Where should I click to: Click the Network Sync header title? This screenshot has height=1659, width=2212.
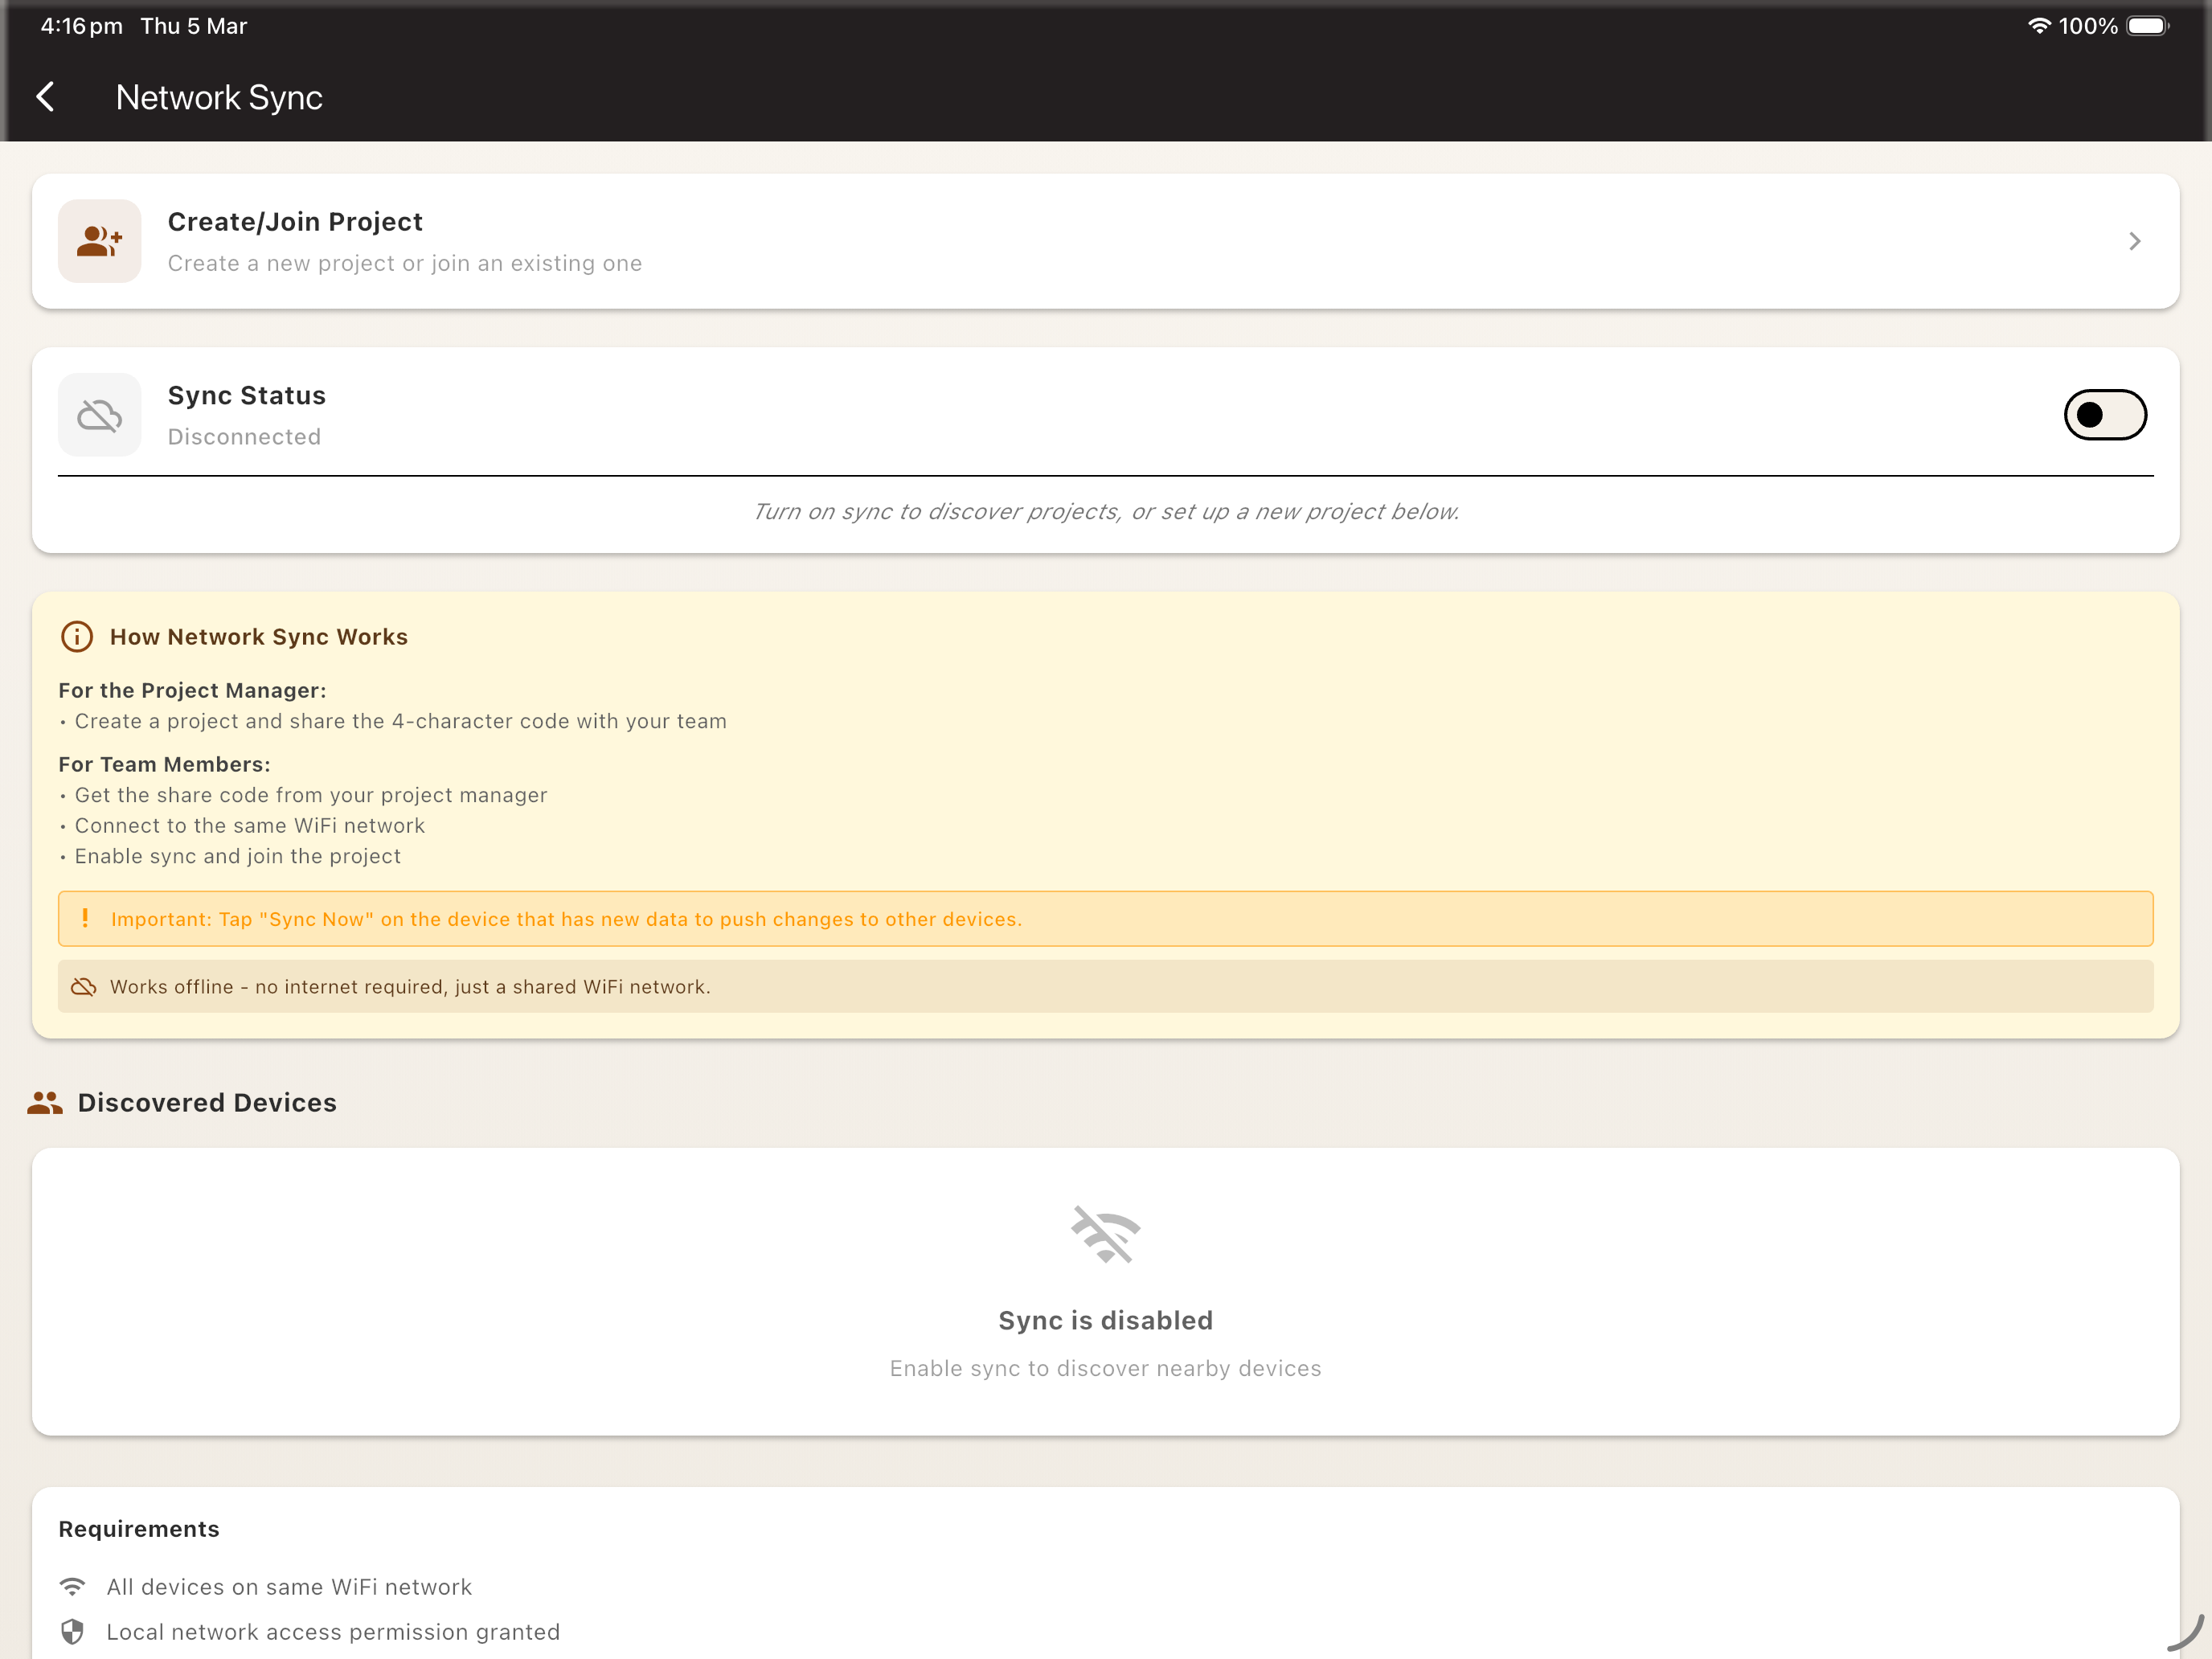tap(219, 96)
